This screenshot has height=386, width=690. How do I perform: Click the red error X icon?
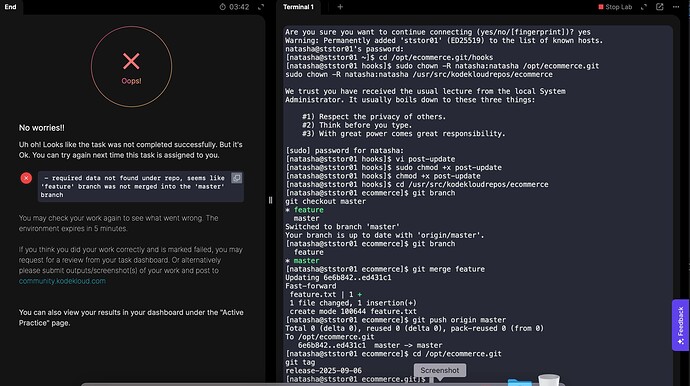point(26,178)
